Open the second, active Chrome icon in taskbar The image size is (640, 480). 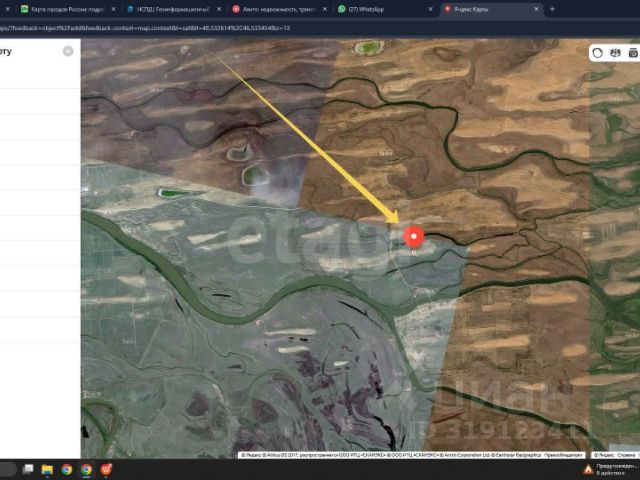(87, 469)
